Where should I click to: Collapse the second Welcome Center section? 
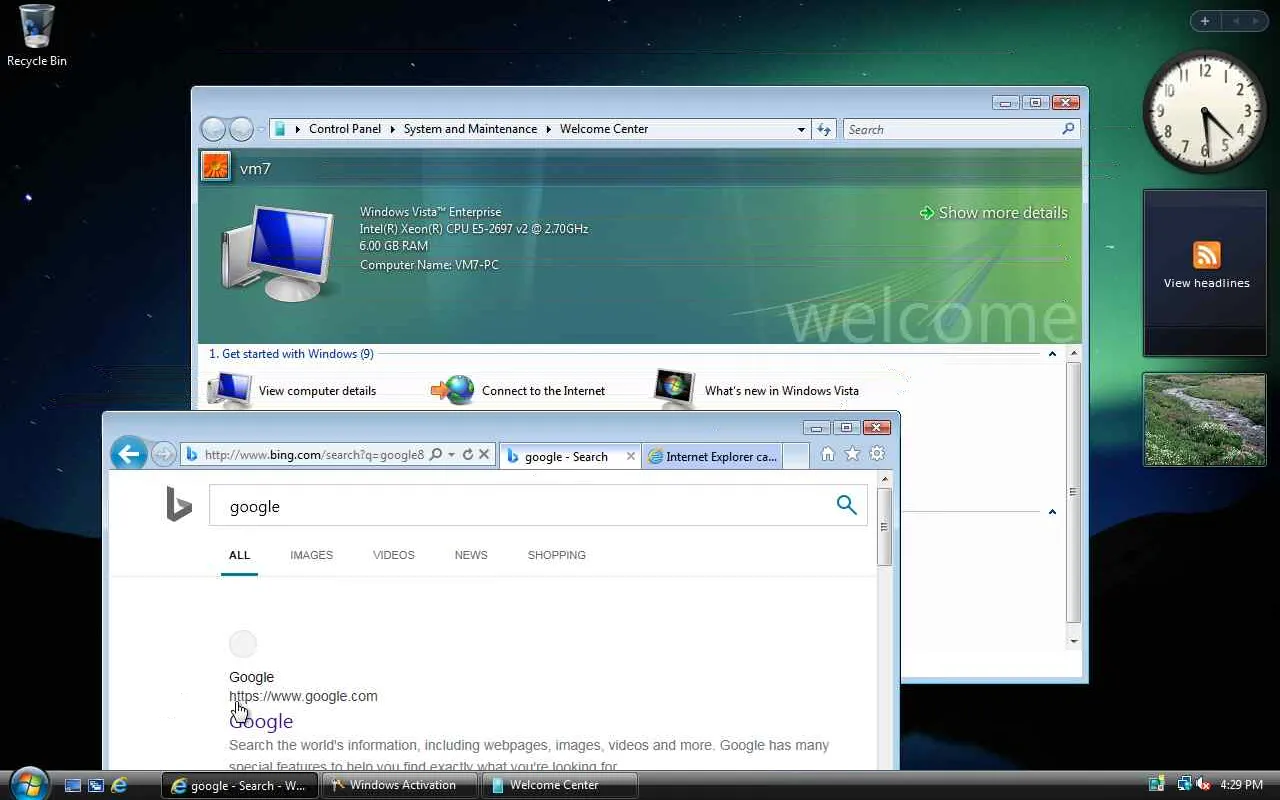click(1052, 512)
